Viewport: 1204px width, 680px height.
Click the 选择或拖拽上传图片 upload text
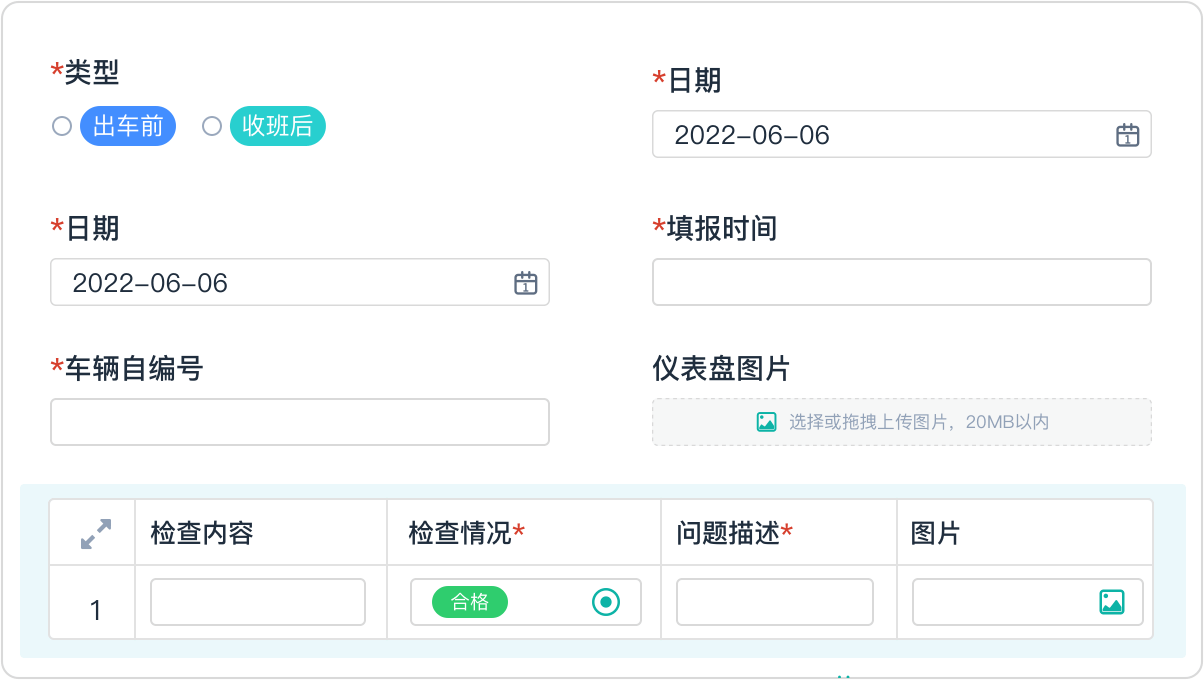pyautogui.click(x=918, y=422)
